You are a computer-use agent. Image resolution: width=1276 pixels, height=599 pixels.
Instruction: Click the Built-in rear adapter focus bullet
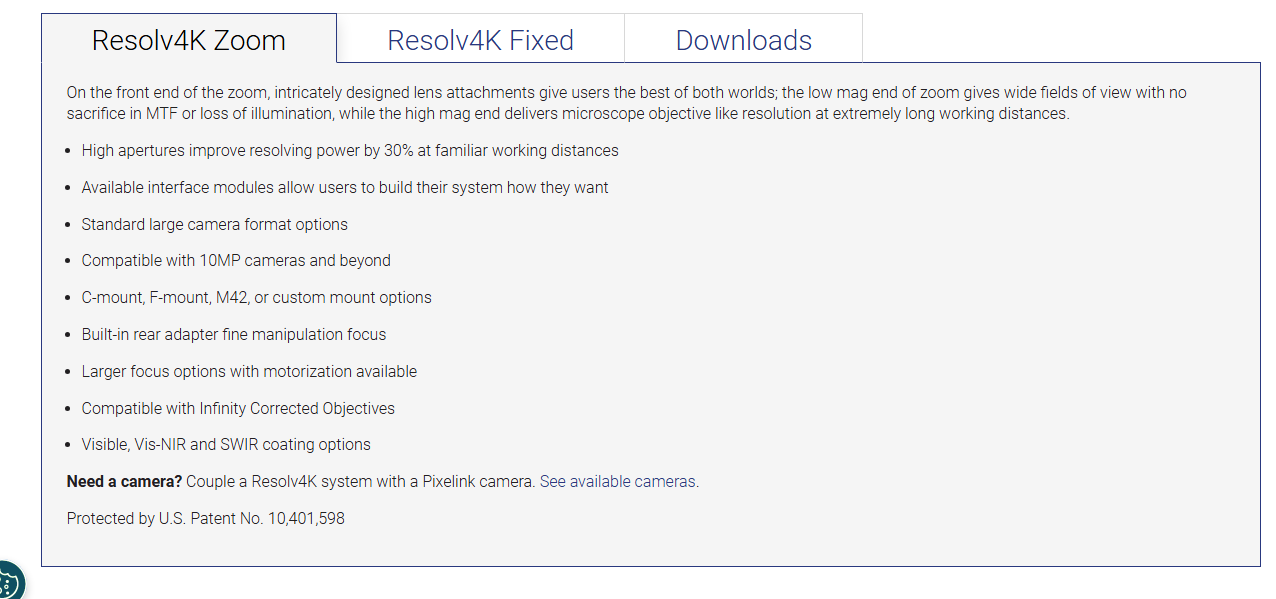pyautogui.click(x=234, y=334)
